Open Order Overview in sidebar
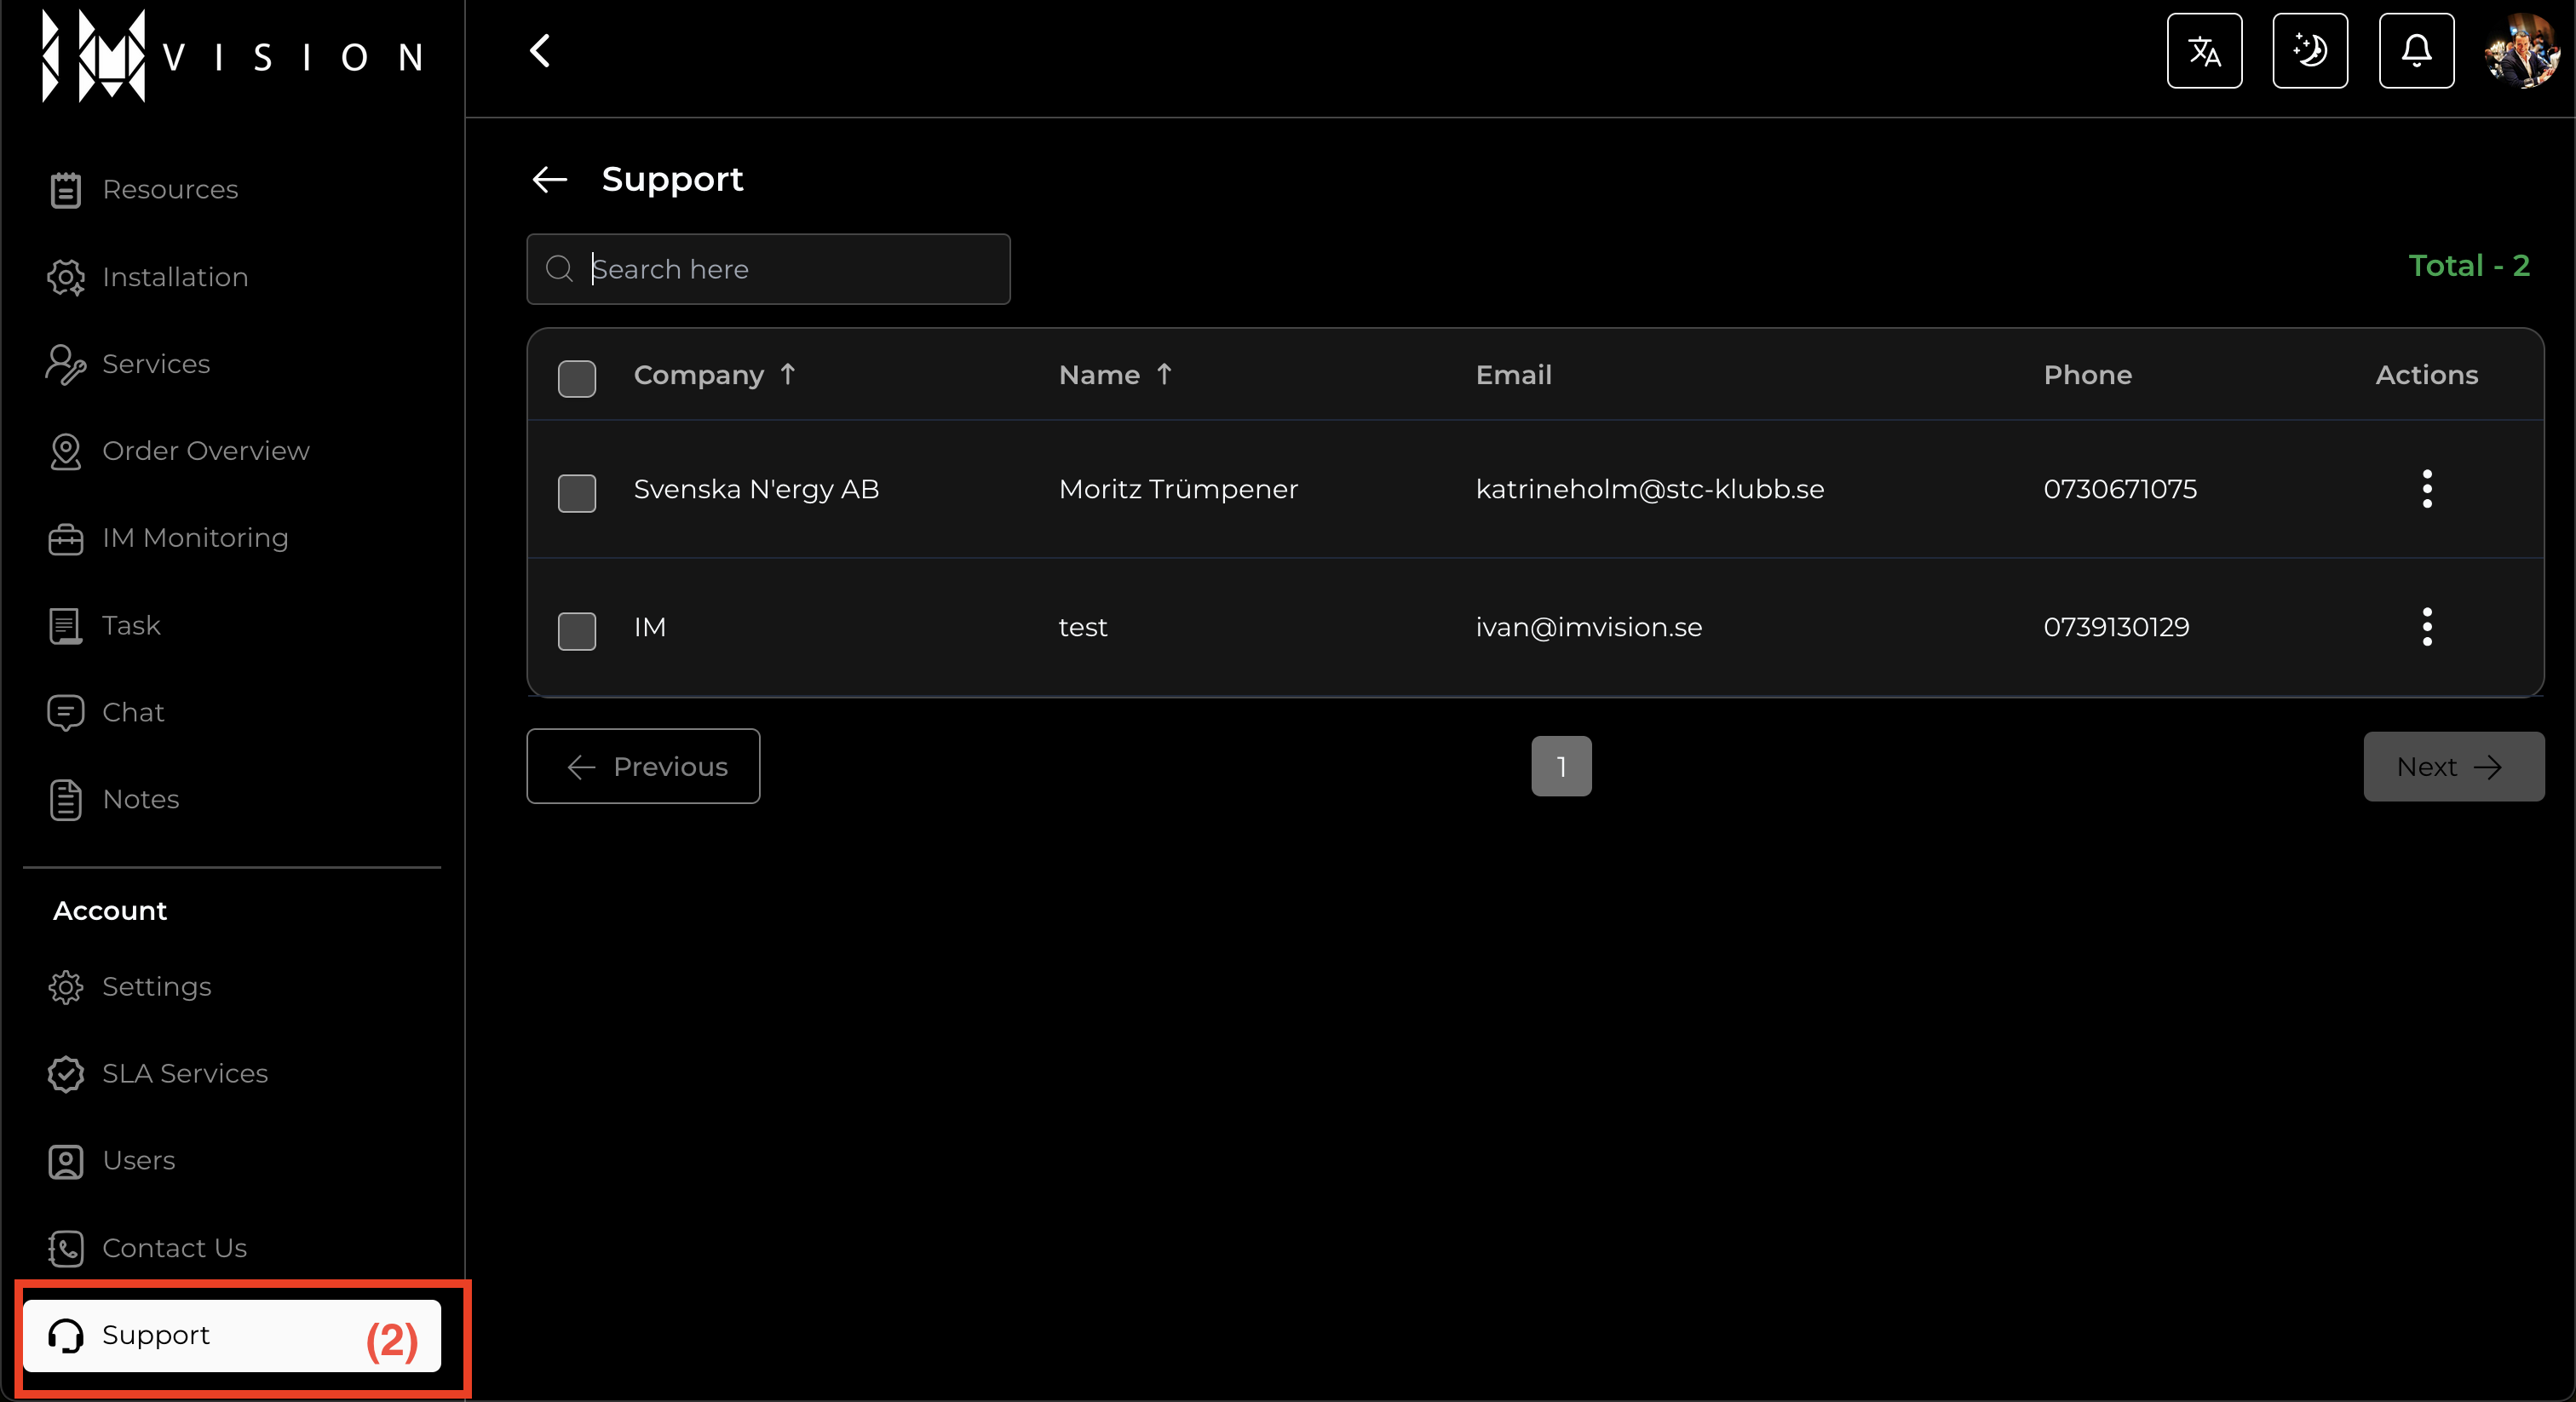This screenshot has height=1402, width=2576. click(x=205, y=451)
